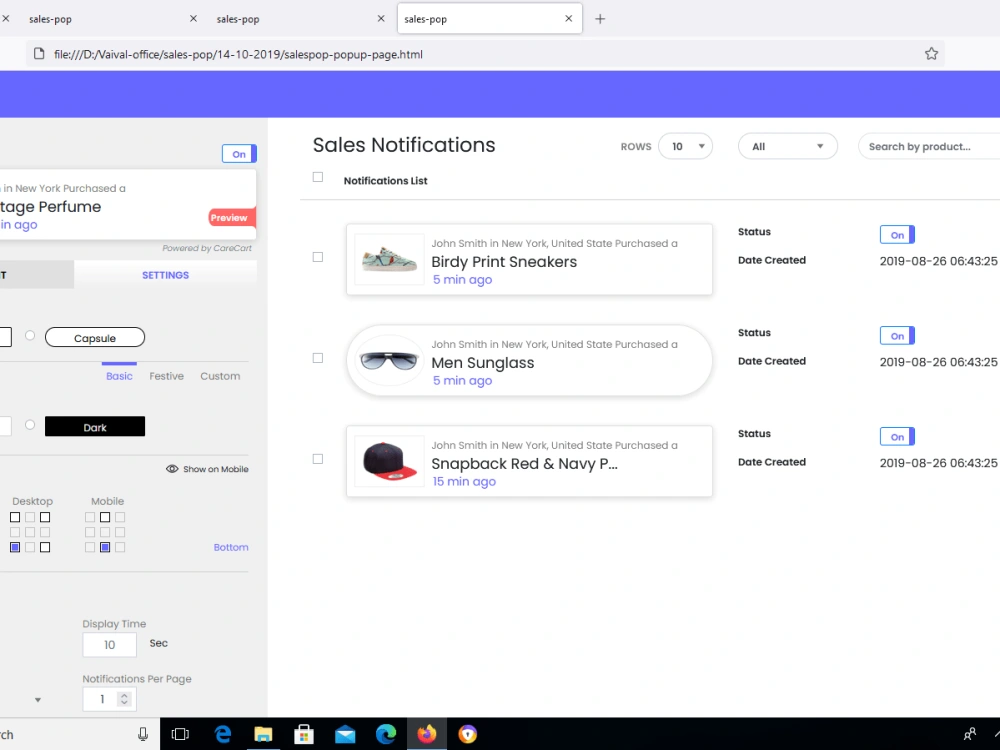Open Microsoft Store from taskbar

point(304,734)
